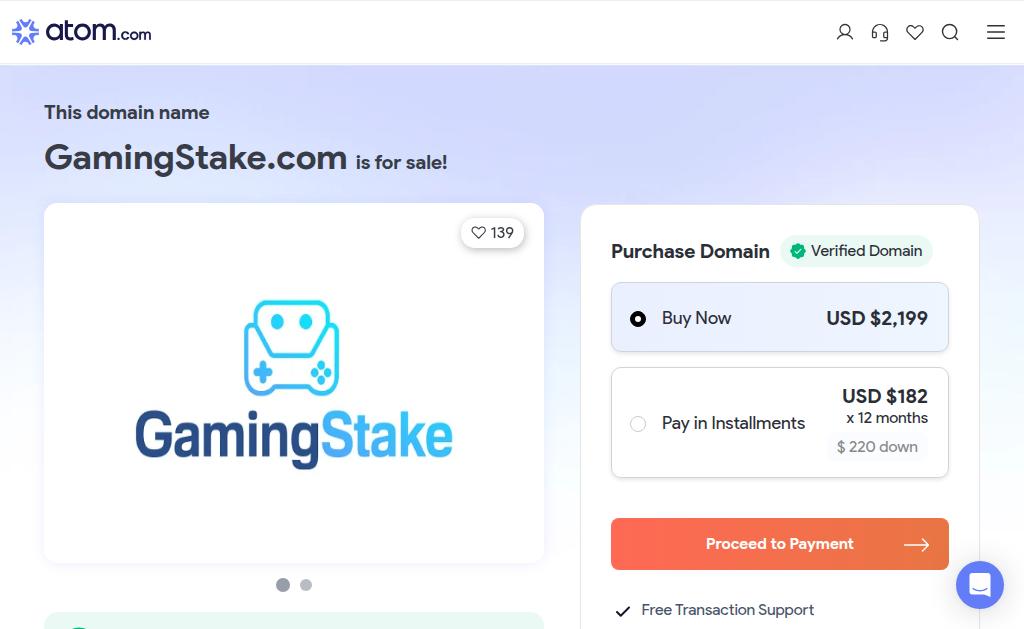Image resolution: width=1024 pixels, height=629 pixels.
Task: Click the search magnifier icon
Action: click(x=950, y=32)
